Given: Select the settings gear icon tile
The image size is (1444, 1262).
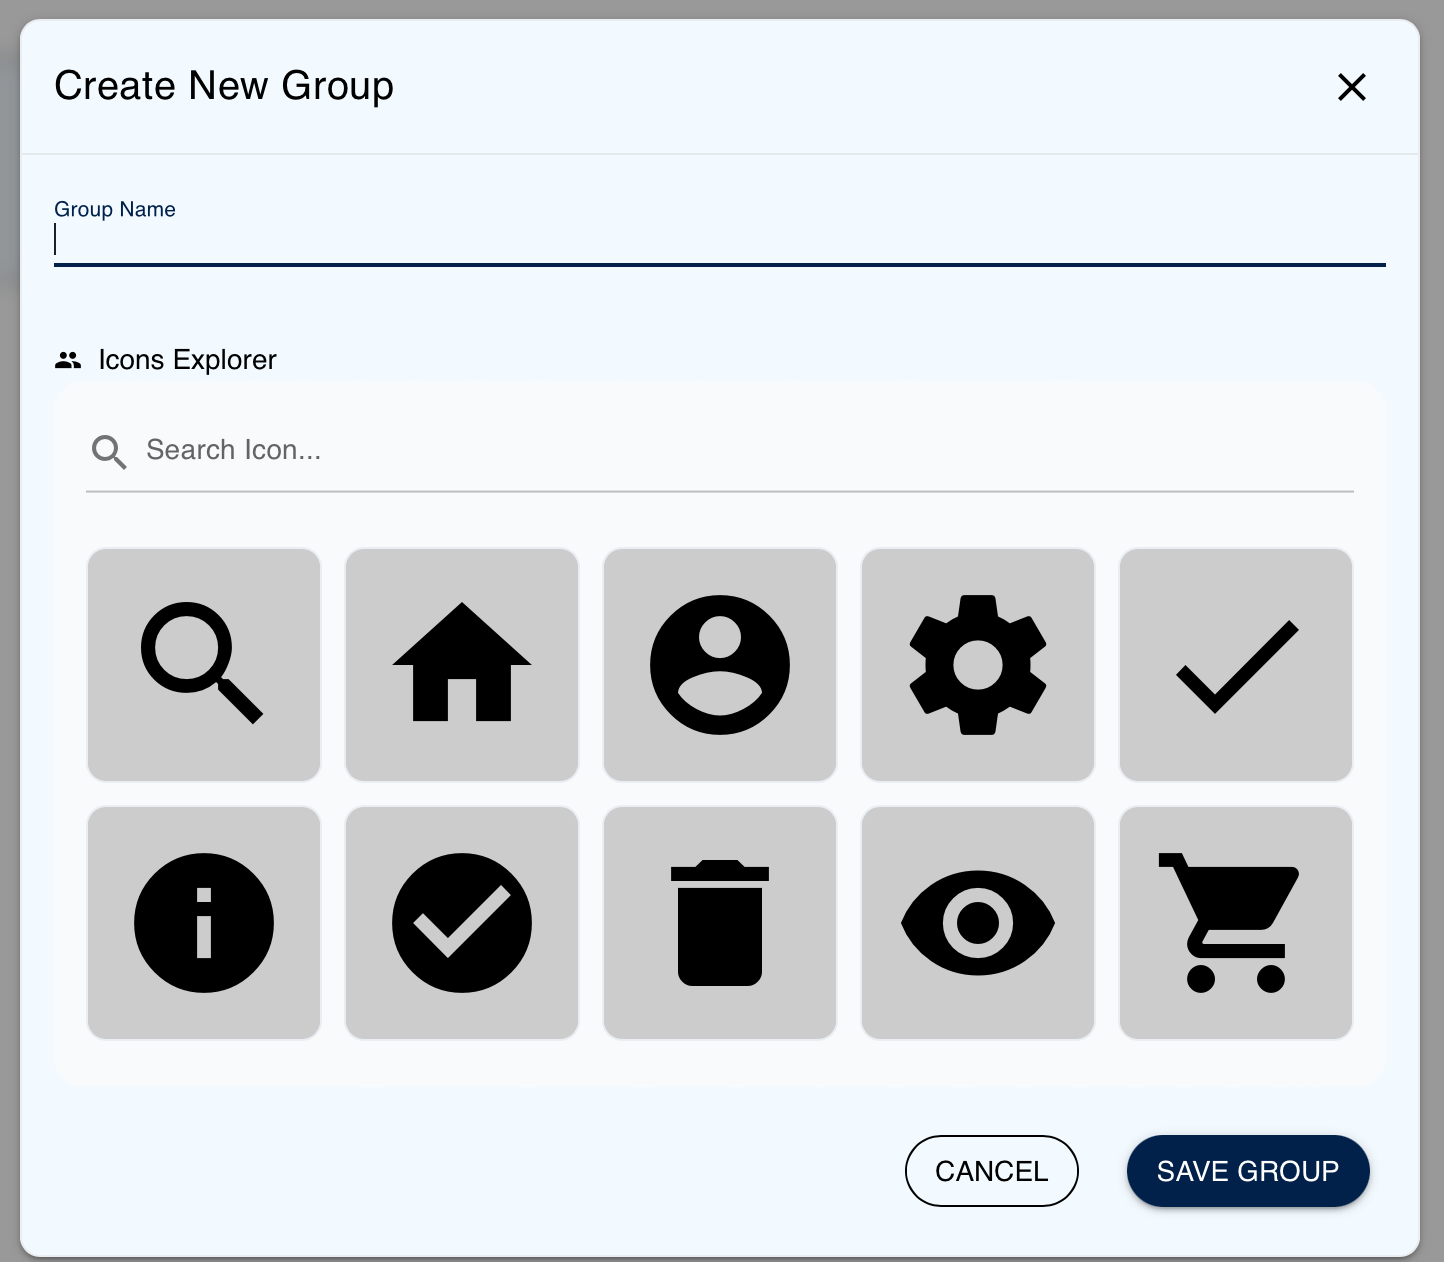Looking at the screenshot, I should [x=978, y=665].
